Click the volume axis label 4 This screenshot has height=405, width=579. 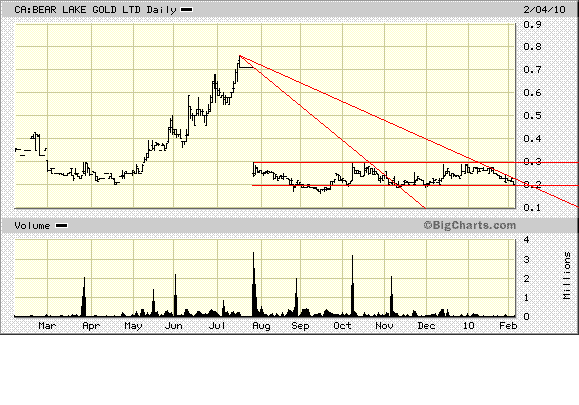(527, 240)
